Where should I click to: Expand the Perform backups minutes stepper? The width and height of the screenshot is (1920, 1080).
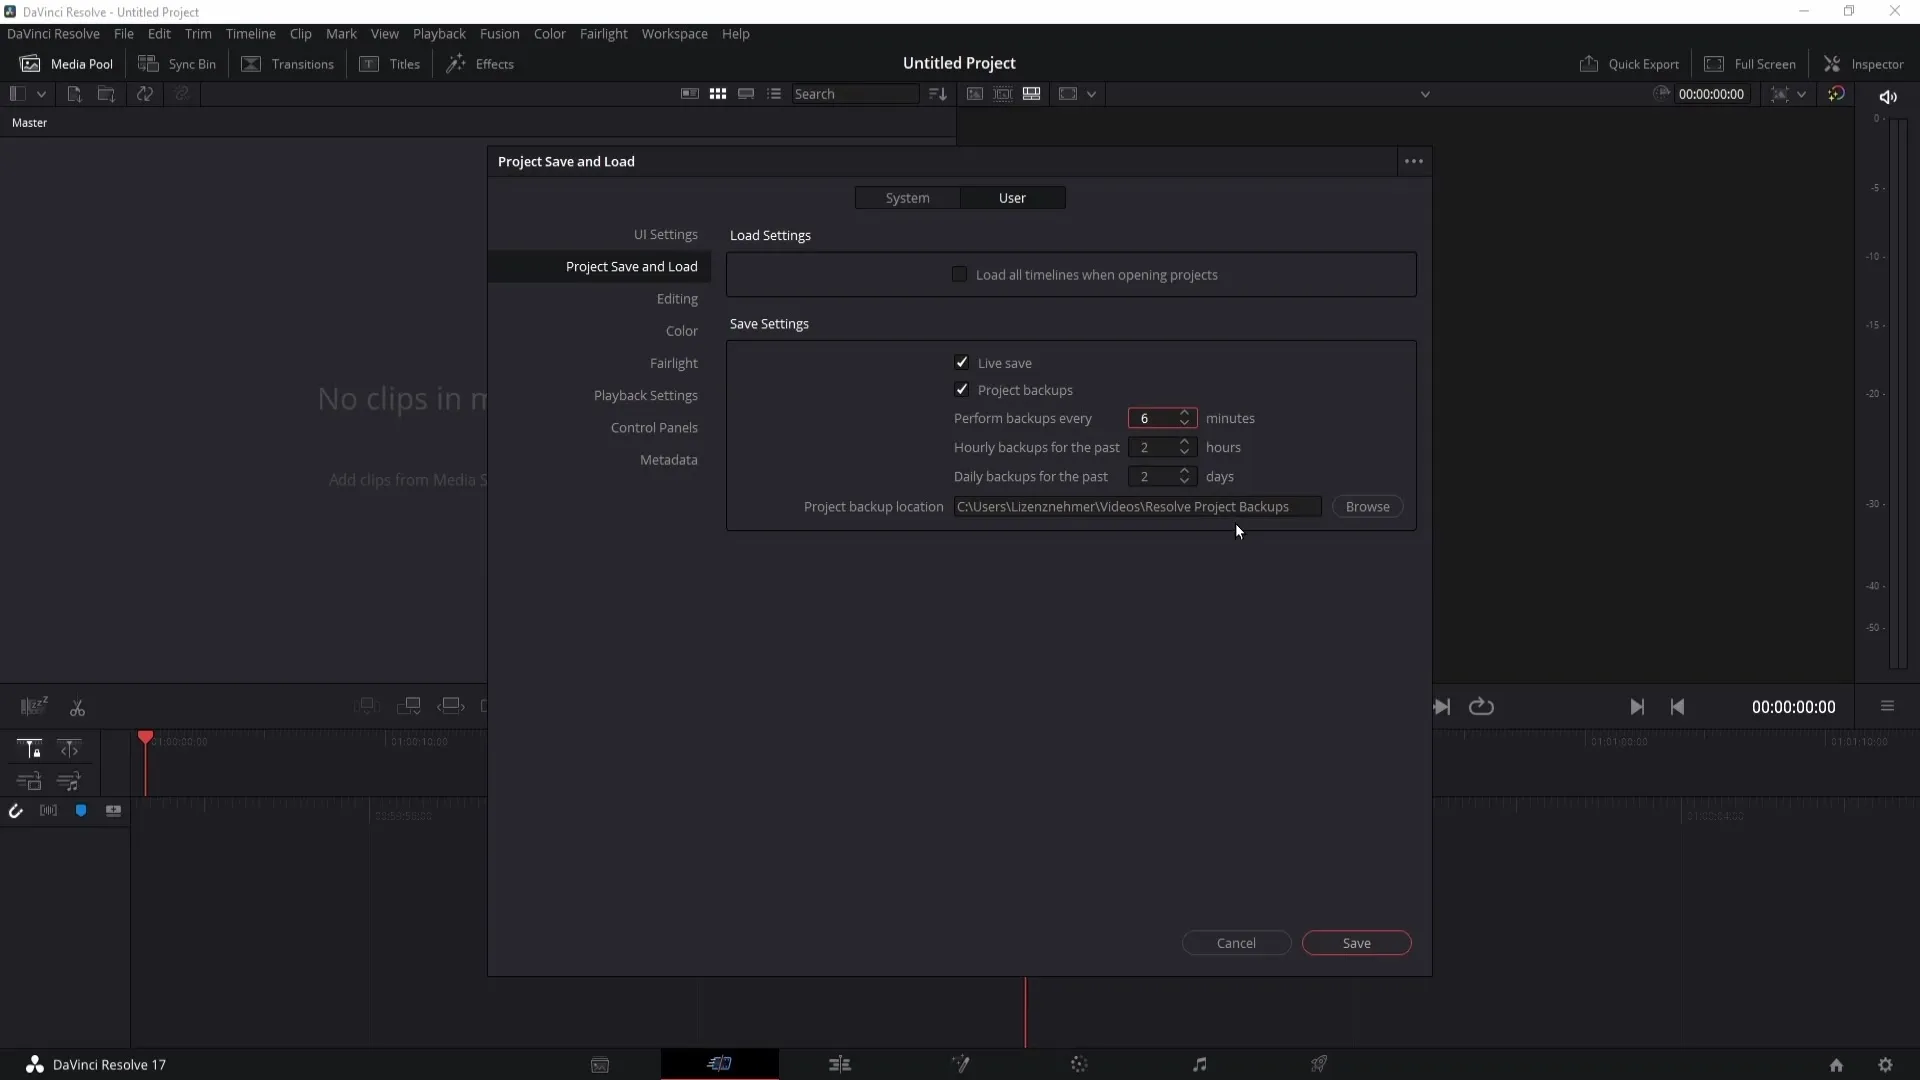point(1183,413)
